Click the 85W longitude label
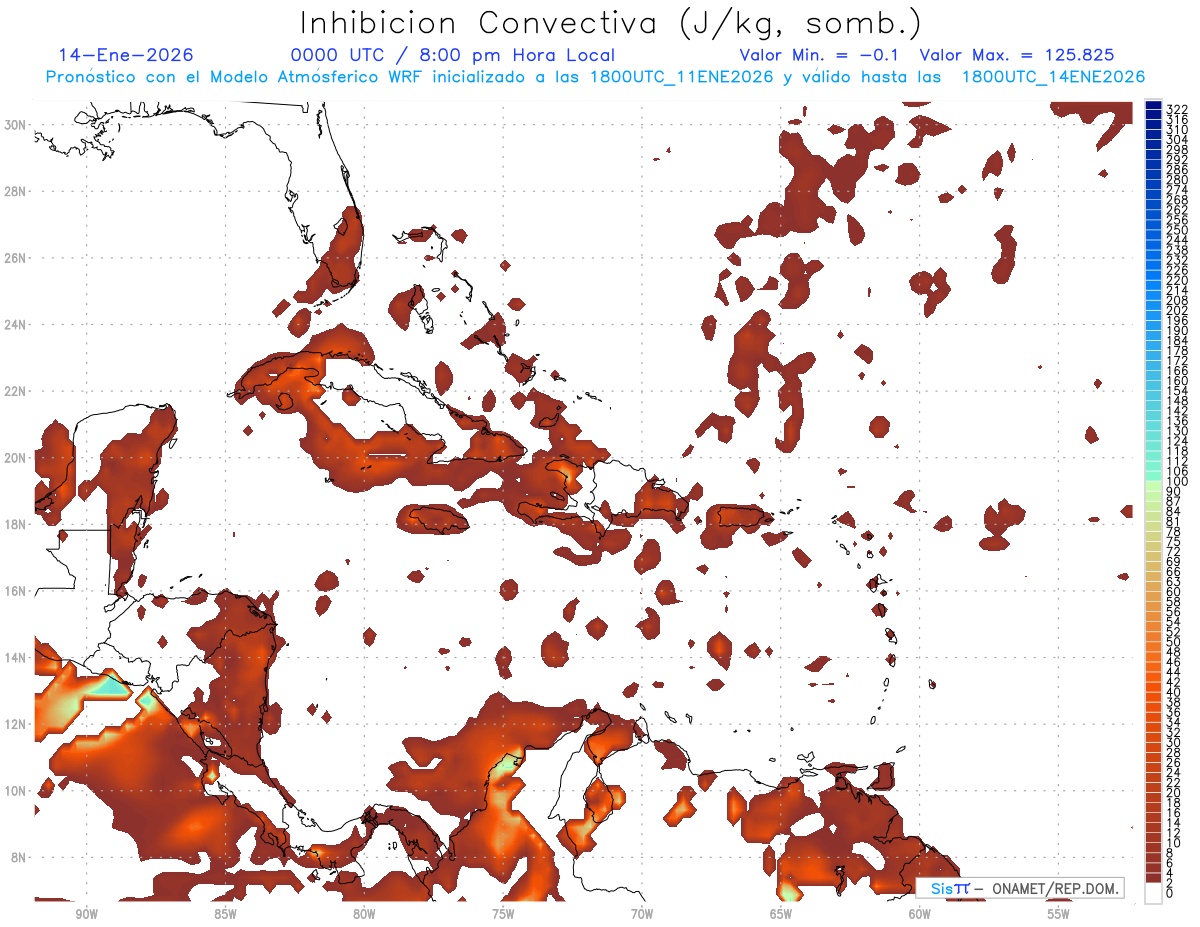 coord(225,914)
